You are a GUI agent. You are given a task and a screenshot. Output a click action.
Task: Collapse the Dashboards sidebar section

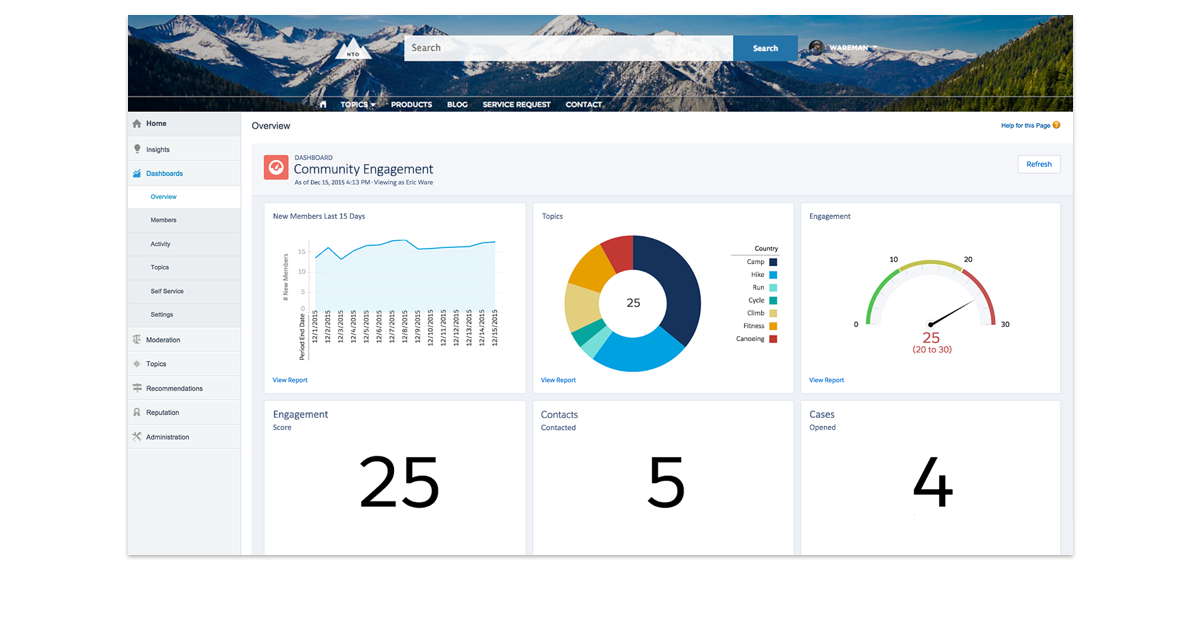coord(164,173)
